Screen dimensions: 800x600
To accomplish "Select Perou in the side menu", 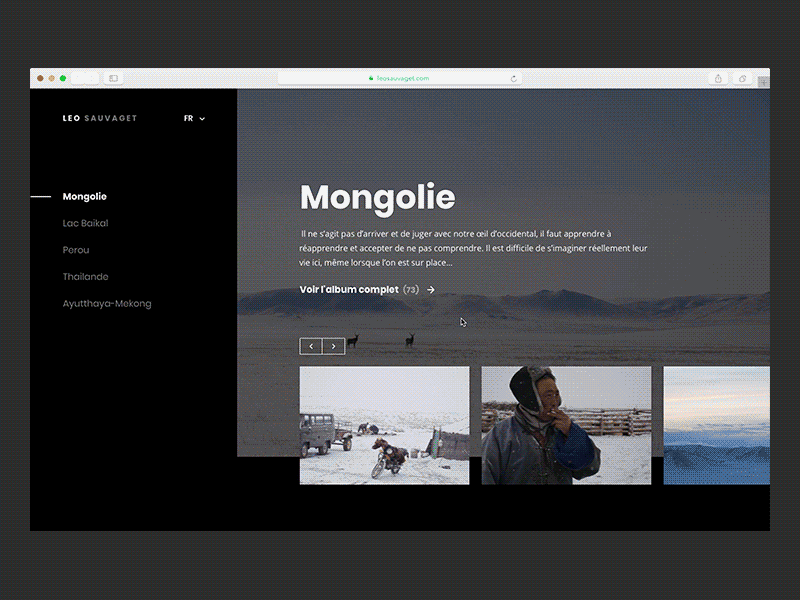I will coord(76,250).
